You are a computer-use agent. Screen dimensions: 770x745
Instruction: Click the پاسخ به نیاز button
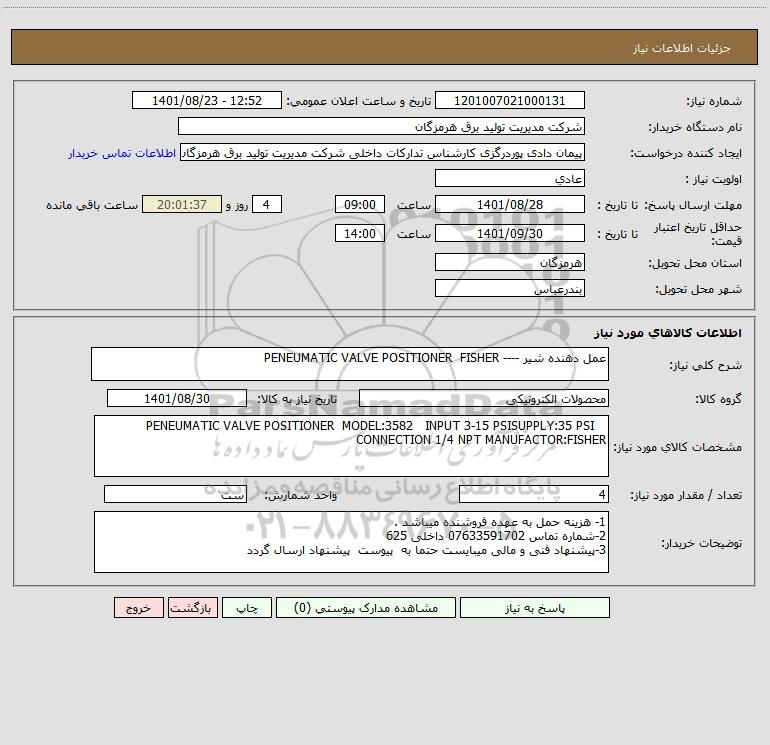(535, 608)
